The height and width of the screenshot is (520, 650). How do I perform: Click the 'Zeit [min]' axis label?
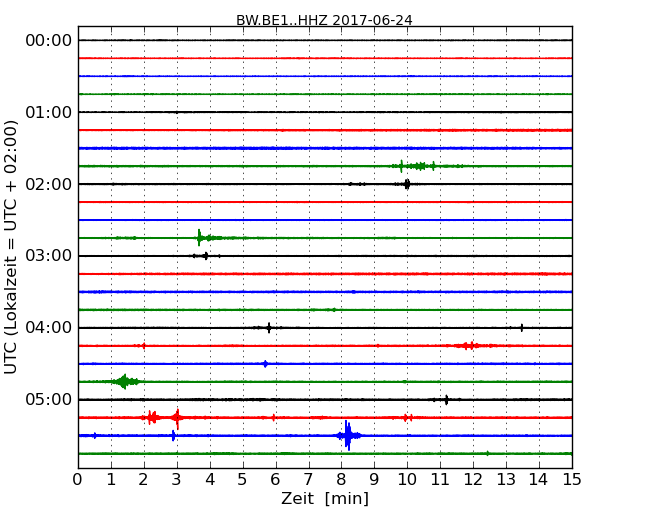325,498
